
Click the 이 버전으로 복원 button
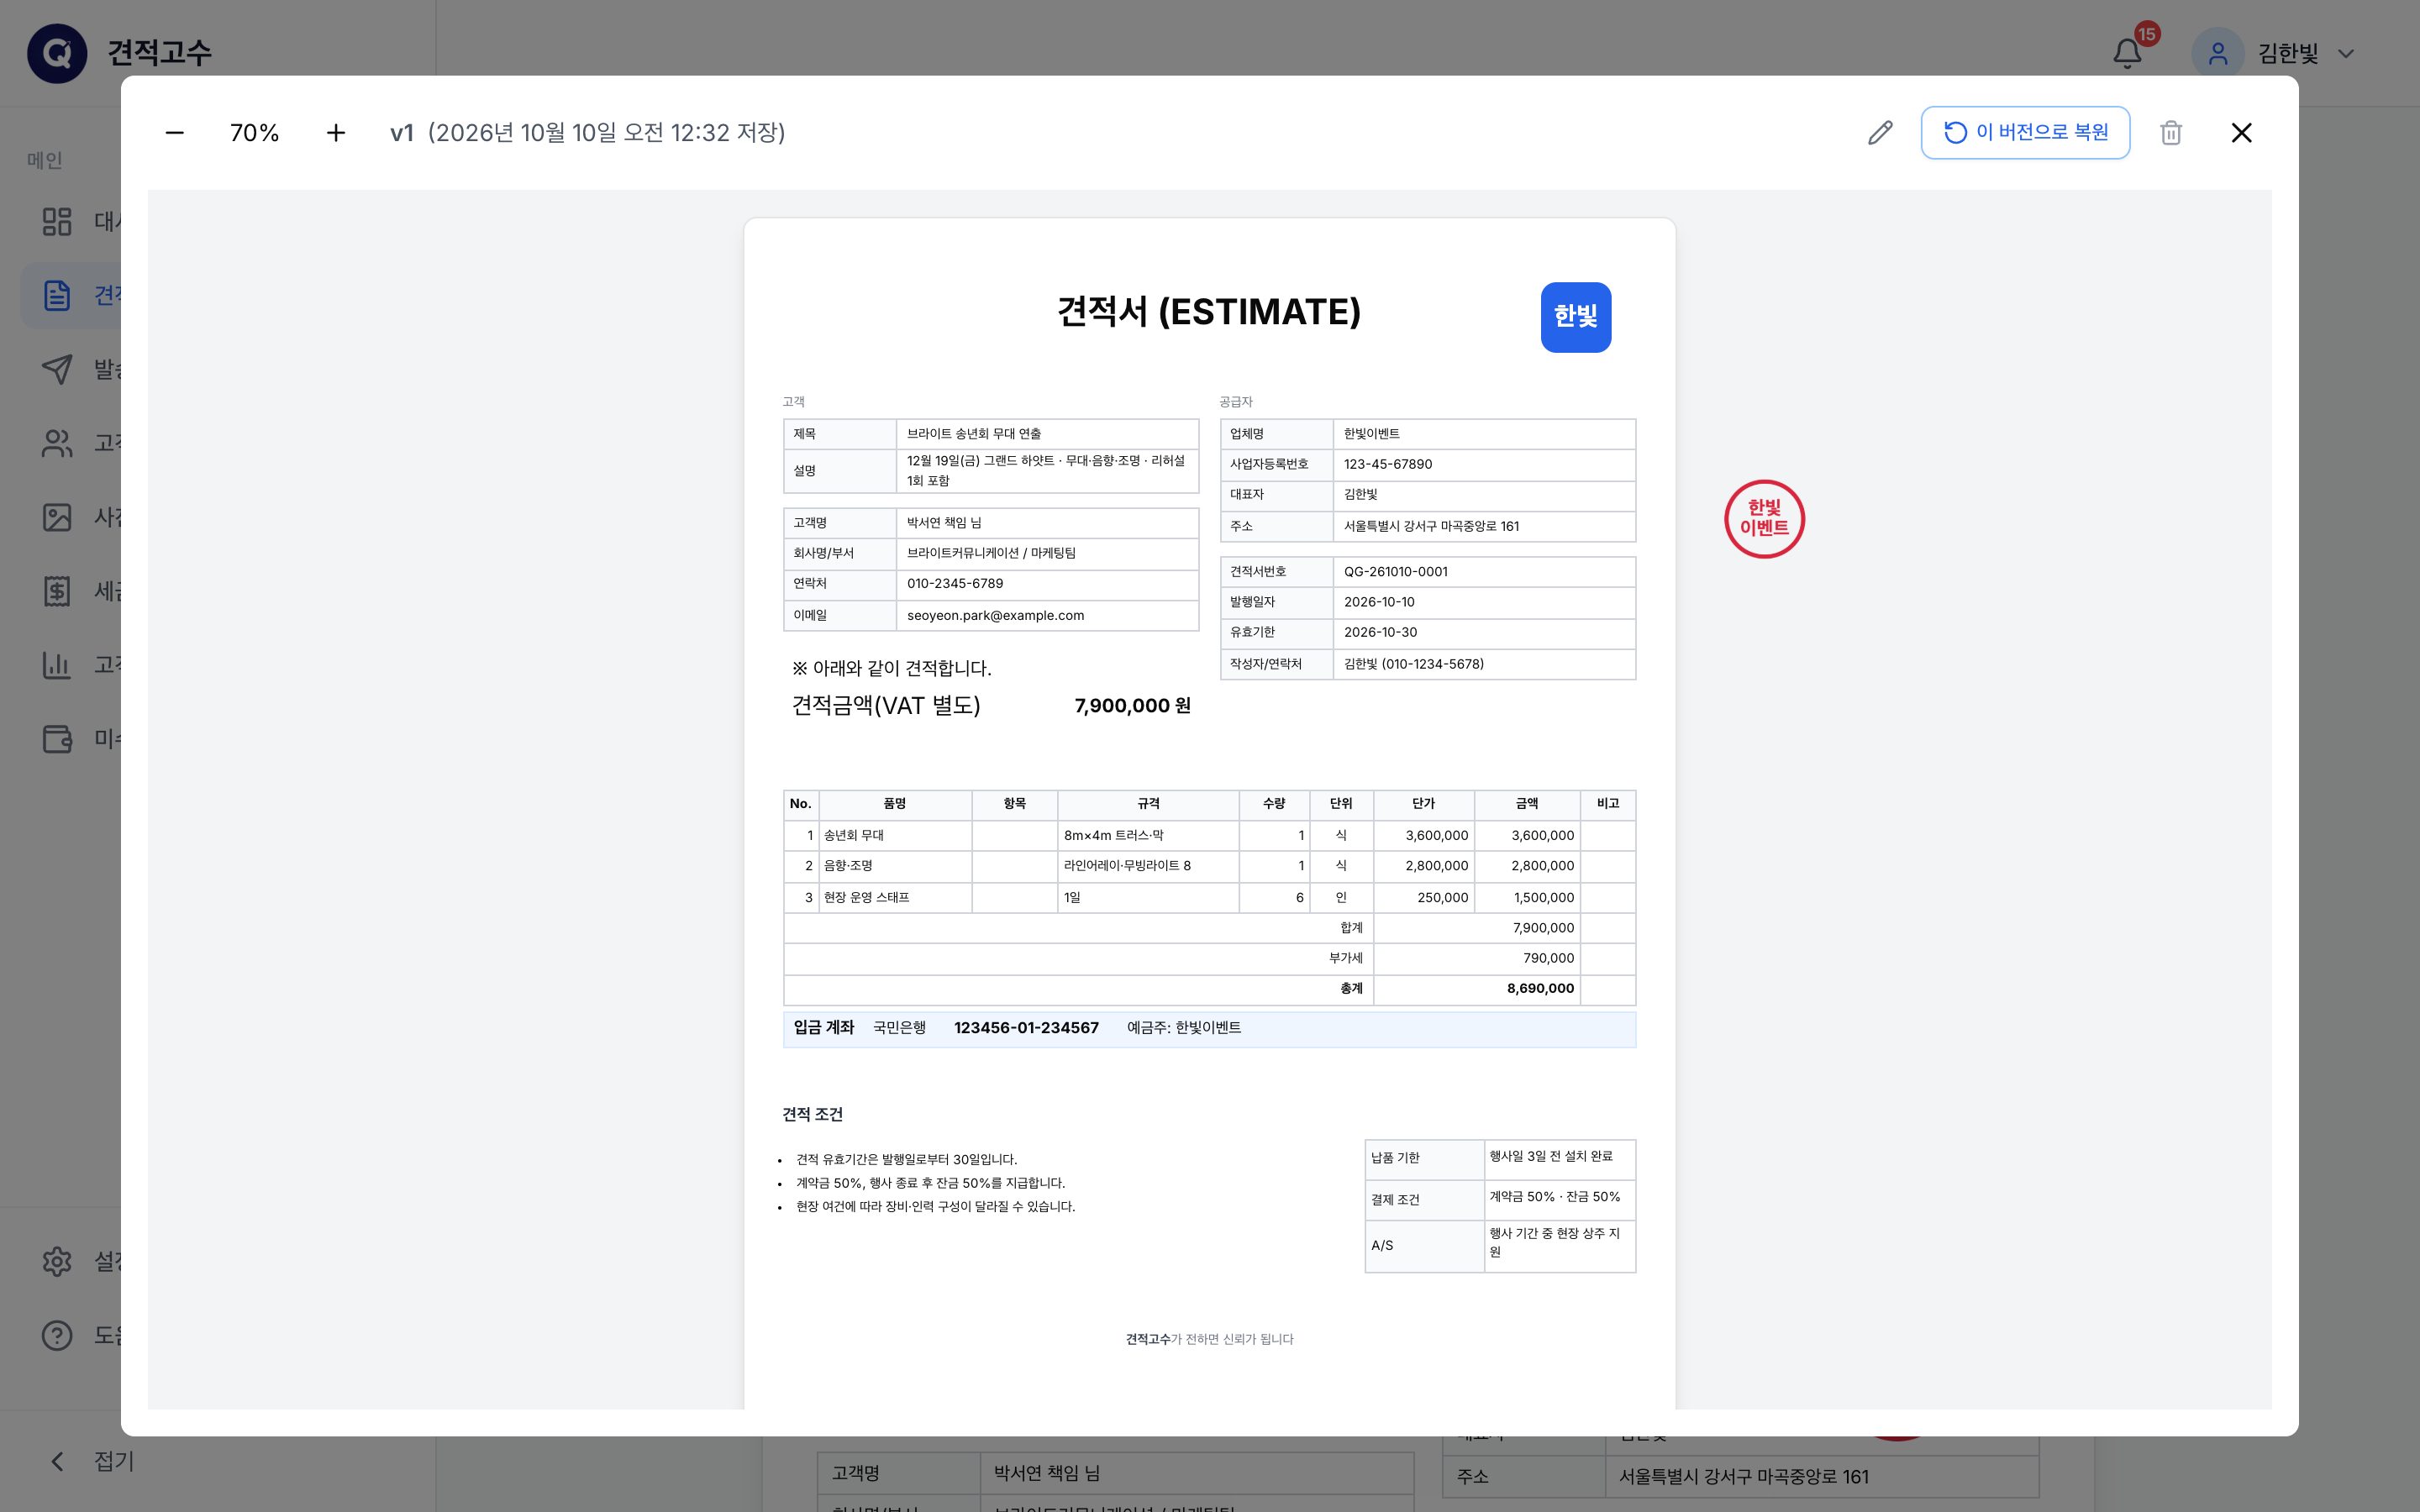click(x=2025, y=133)
